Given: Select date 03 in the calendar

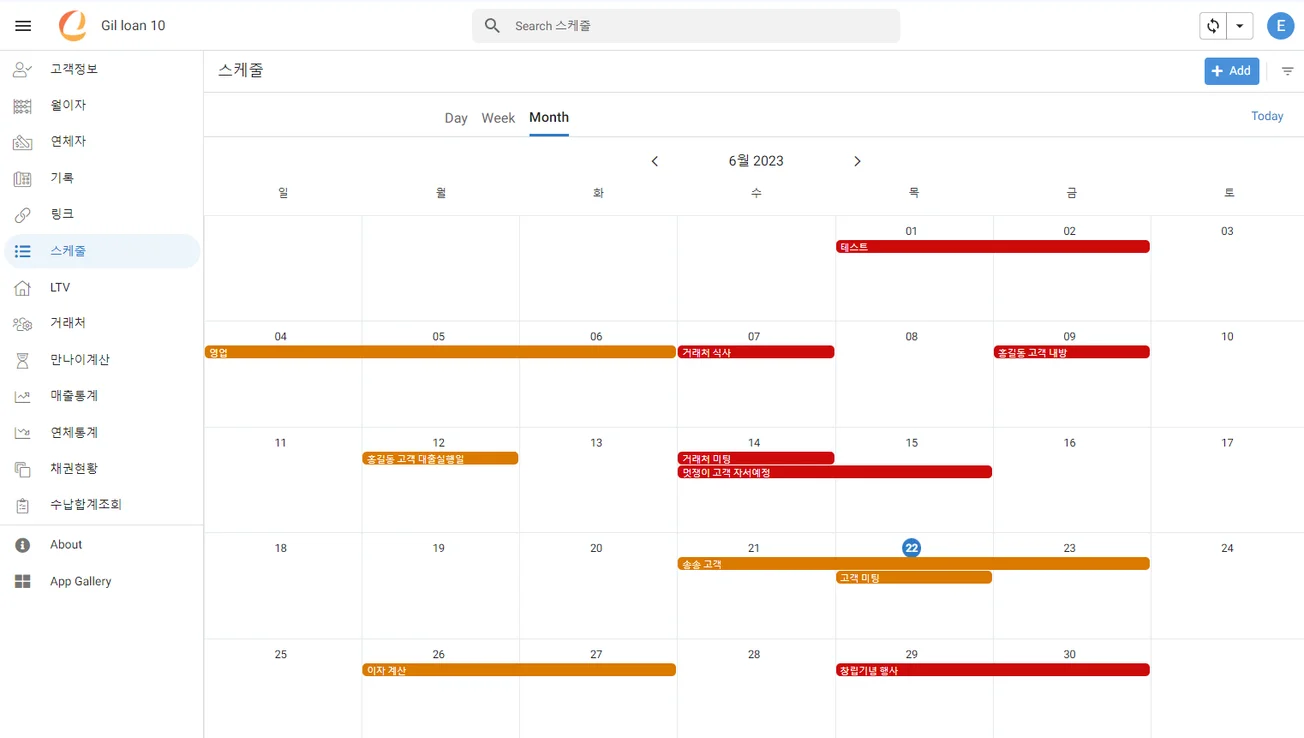Looking at the screenshot, I should (x=1227, y=231).
